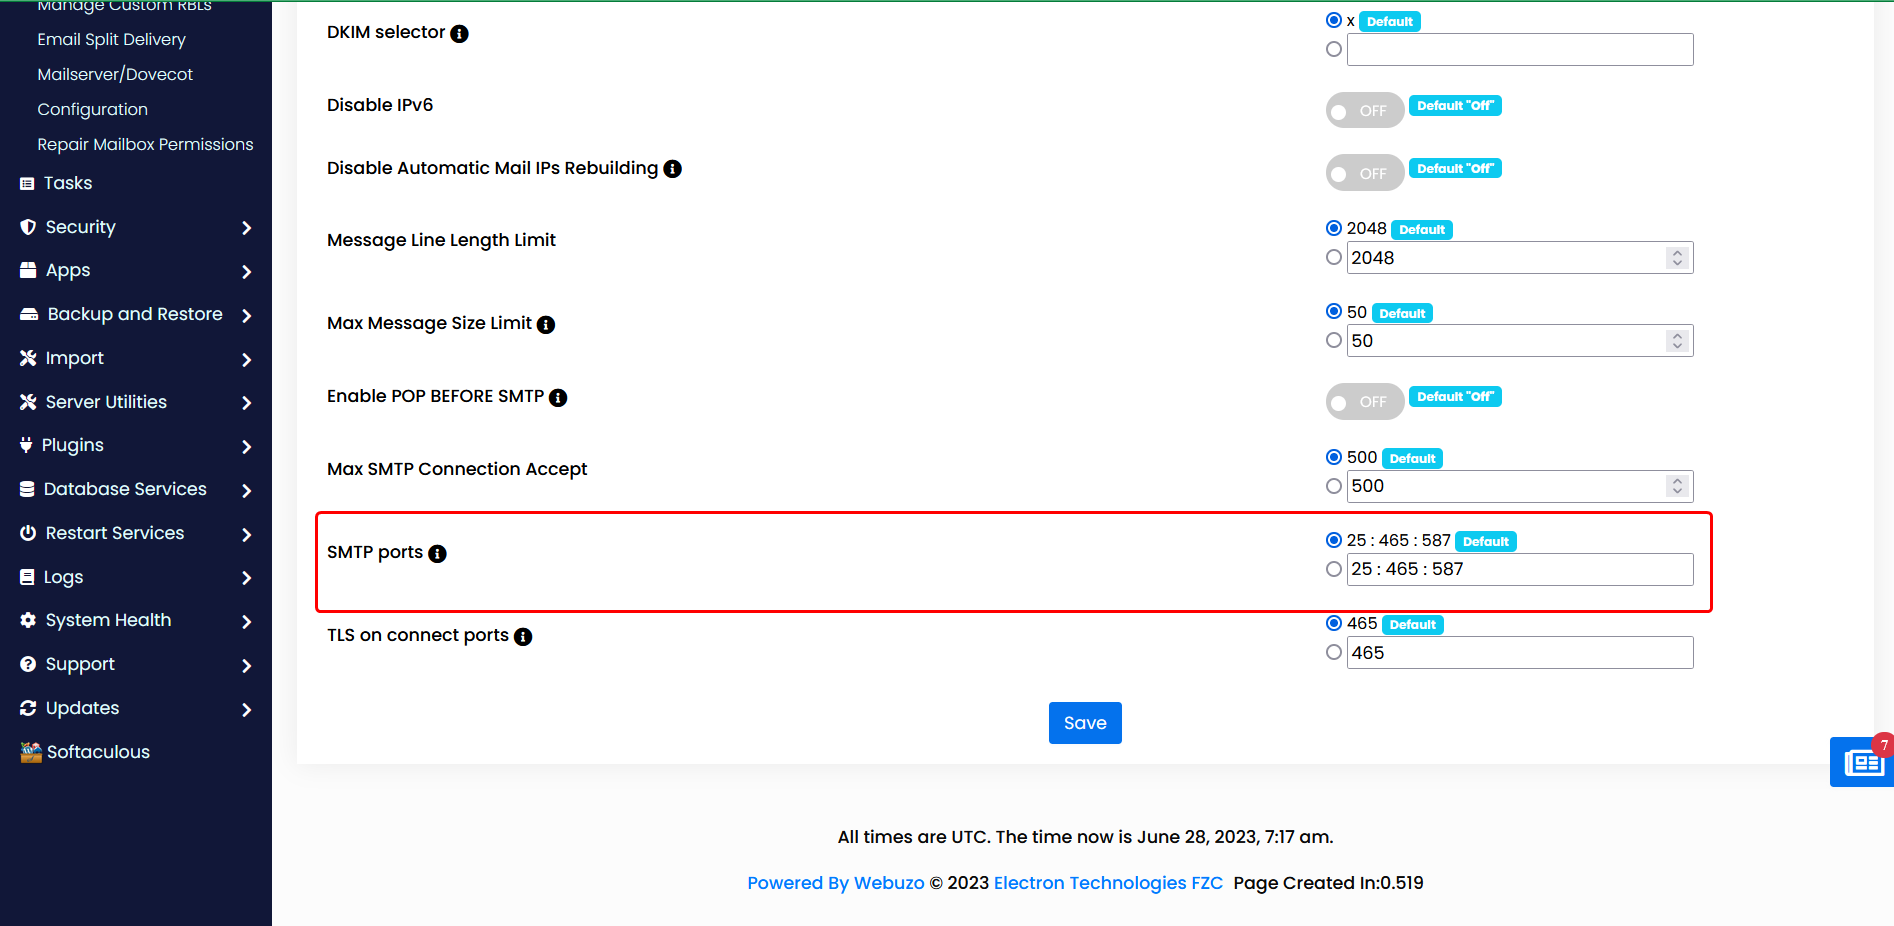
Task: Click info icon for Automatic Mail IPs Rebuilding
Action: pyautogui.click(x=673, y=169)
